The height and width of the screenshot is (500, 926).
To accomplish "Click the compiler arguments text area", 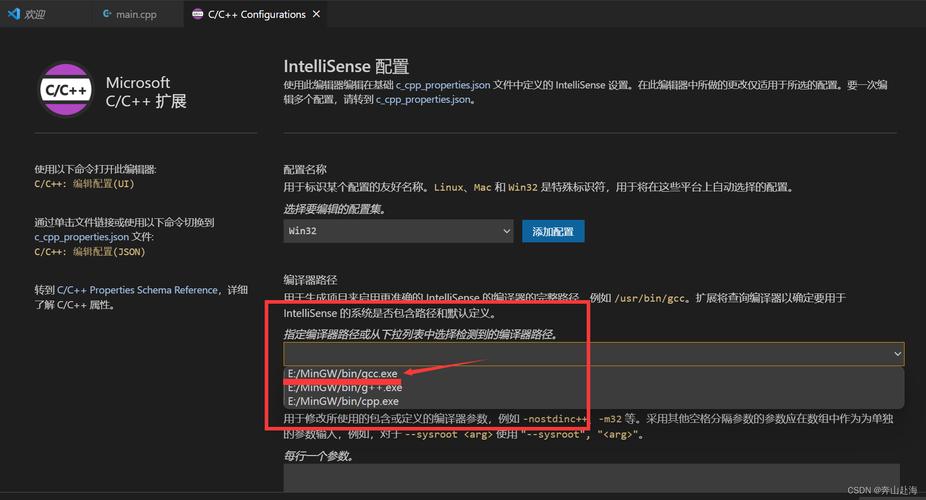I will click(591, 478).
